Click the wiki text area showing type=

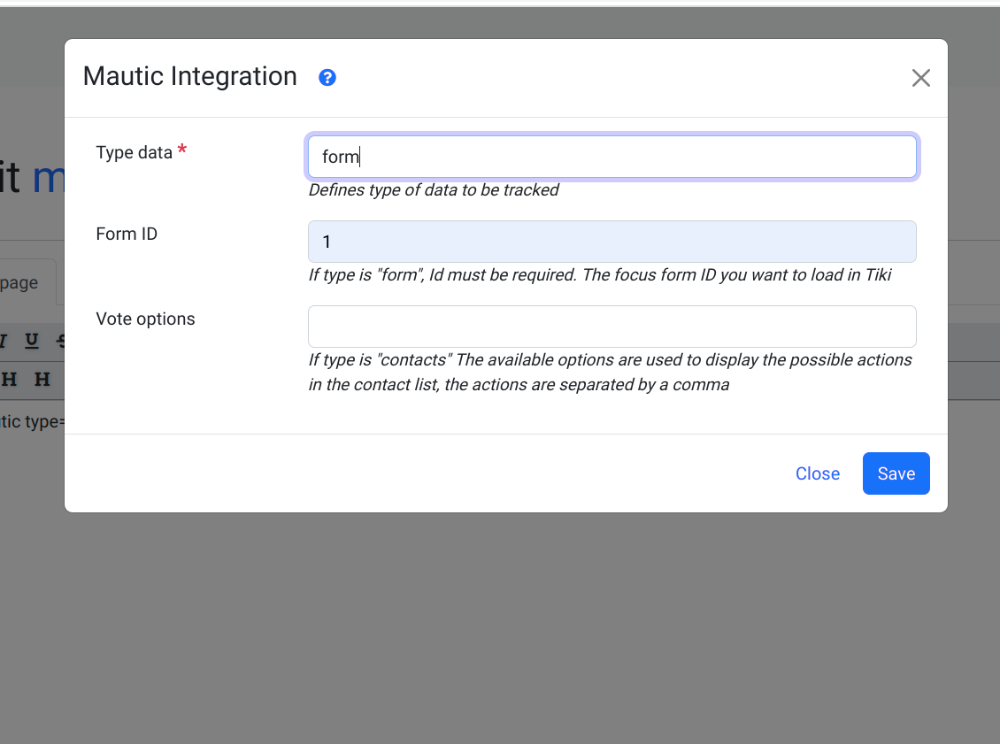pyautogui.click(x=32, y=421)
